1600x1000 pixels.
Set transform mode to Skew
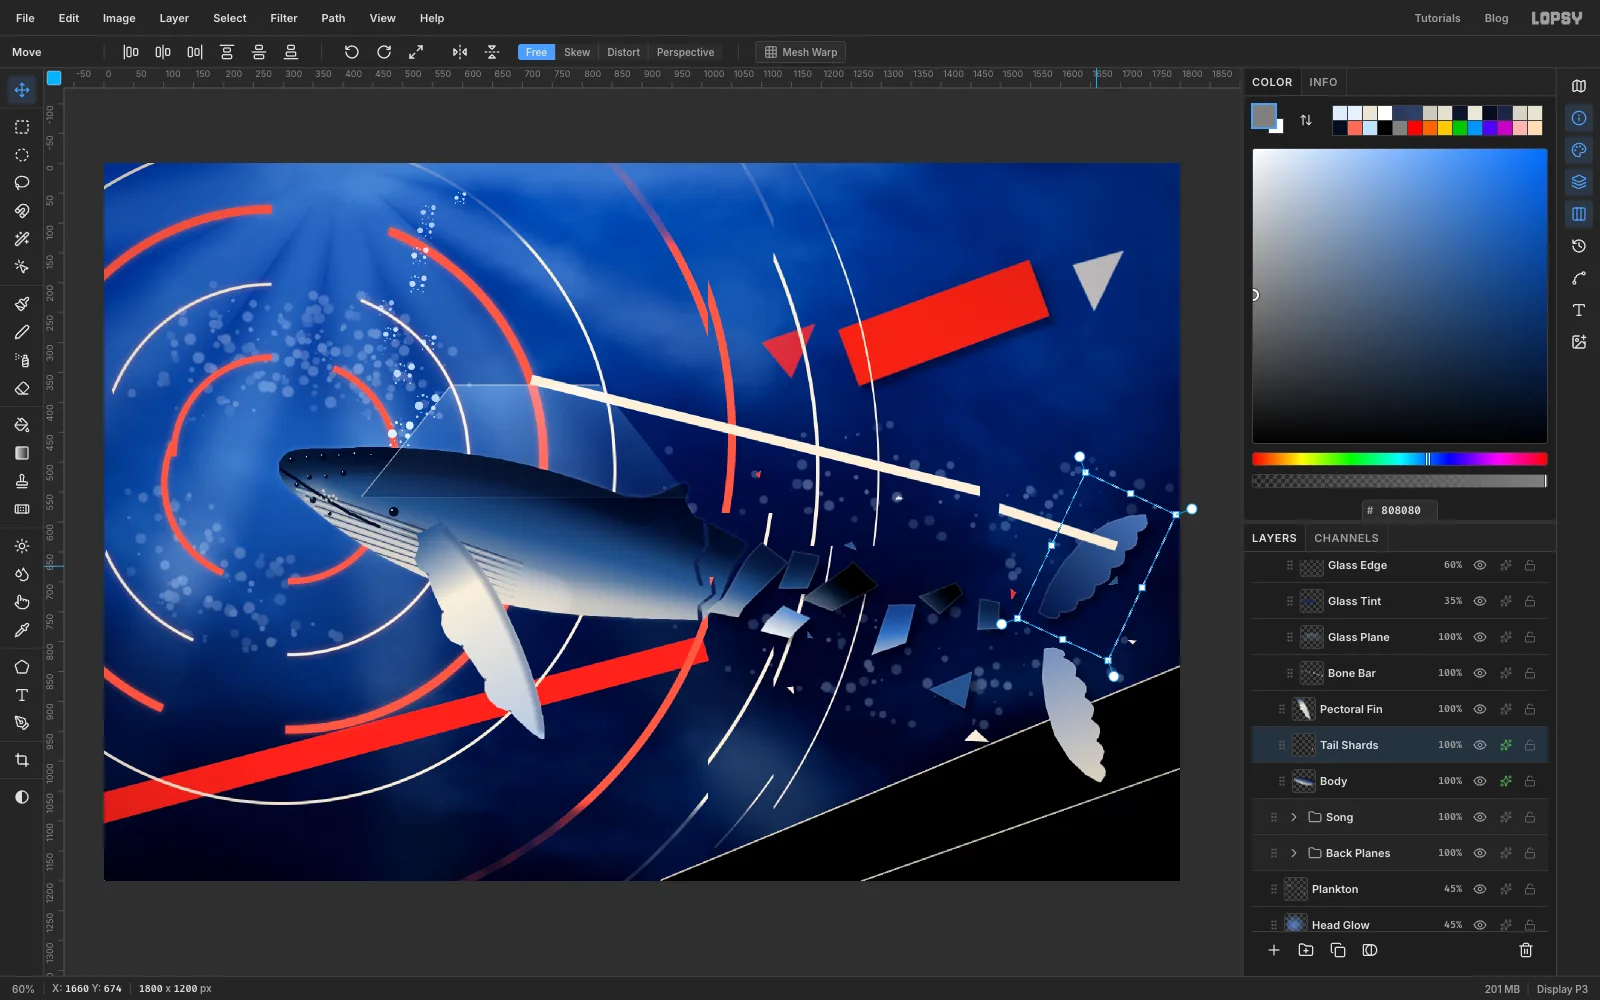(577, 52)
